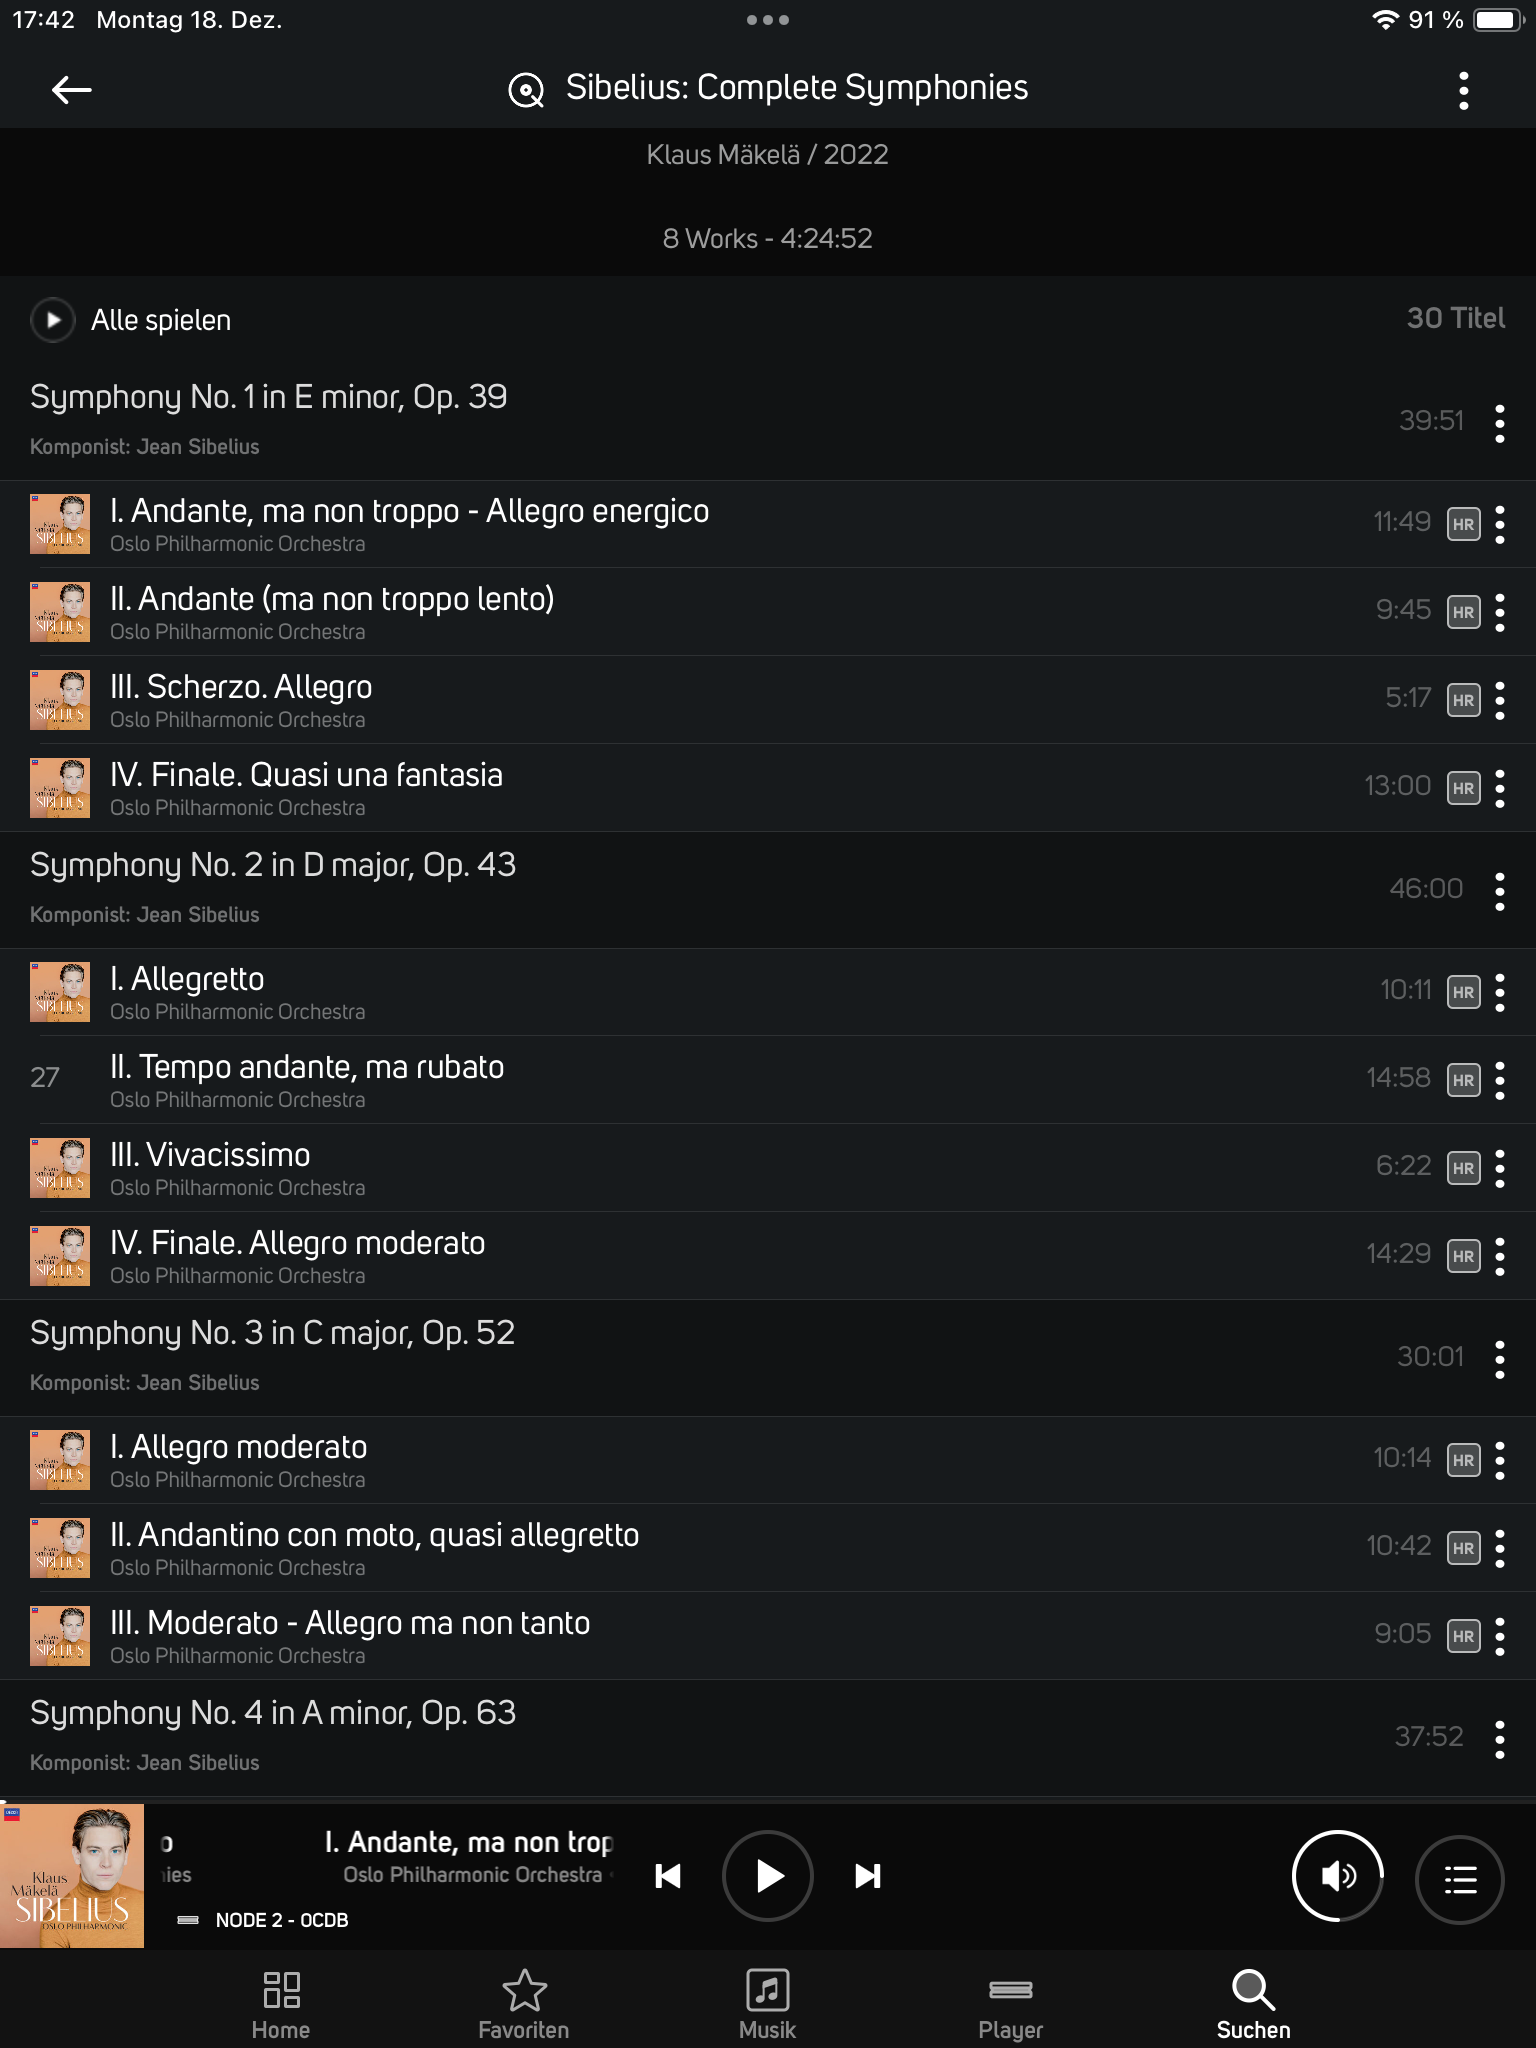Open the play queue list icon
Screen dimensions: 1536x2048
(x=1460, y=1879)
